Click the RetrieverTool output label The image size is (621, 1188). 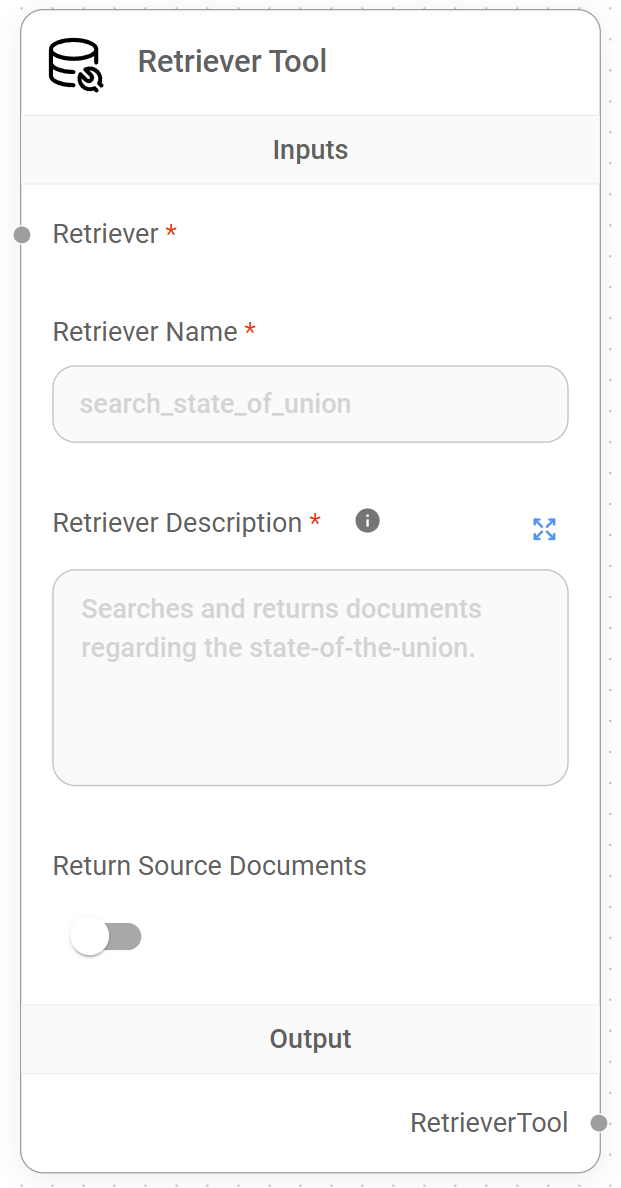[488, 1123]
